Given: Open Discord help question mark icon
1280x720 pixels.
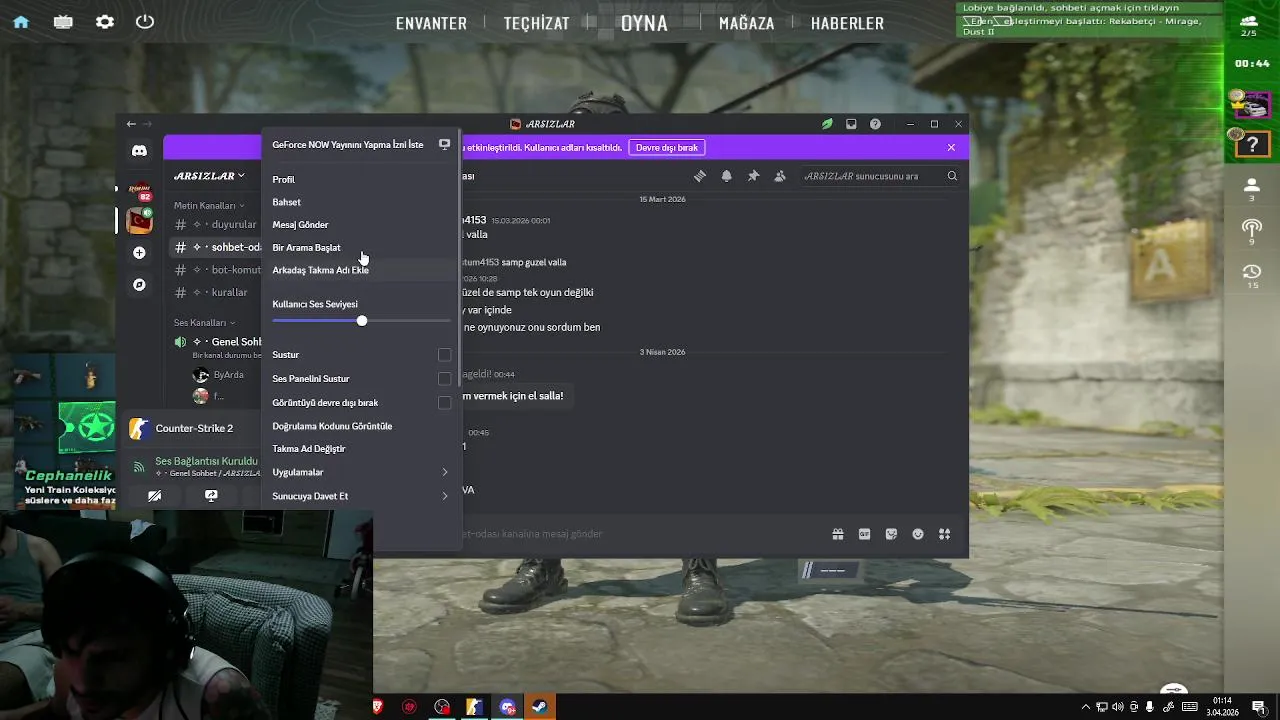Looking at the screenshot, I should (x=875, y=124).
